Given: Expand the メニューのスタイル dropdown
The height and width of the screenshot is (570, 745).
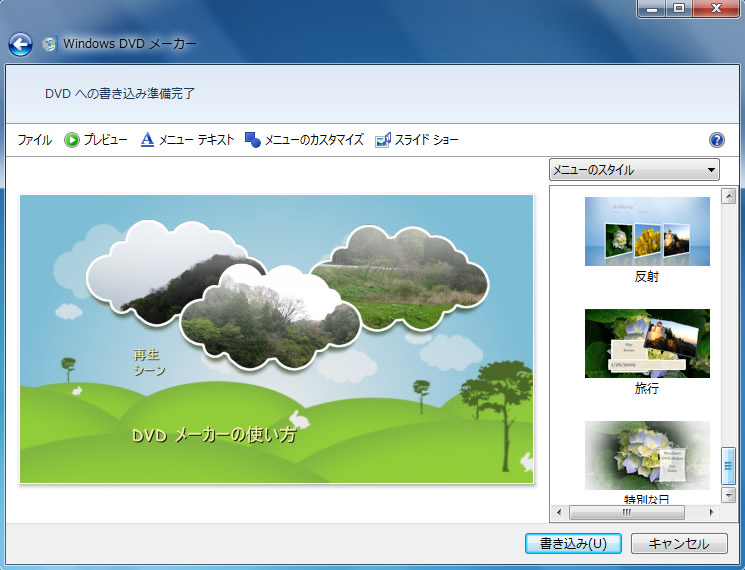Looking at the screenshot, I should coord(634,170).
